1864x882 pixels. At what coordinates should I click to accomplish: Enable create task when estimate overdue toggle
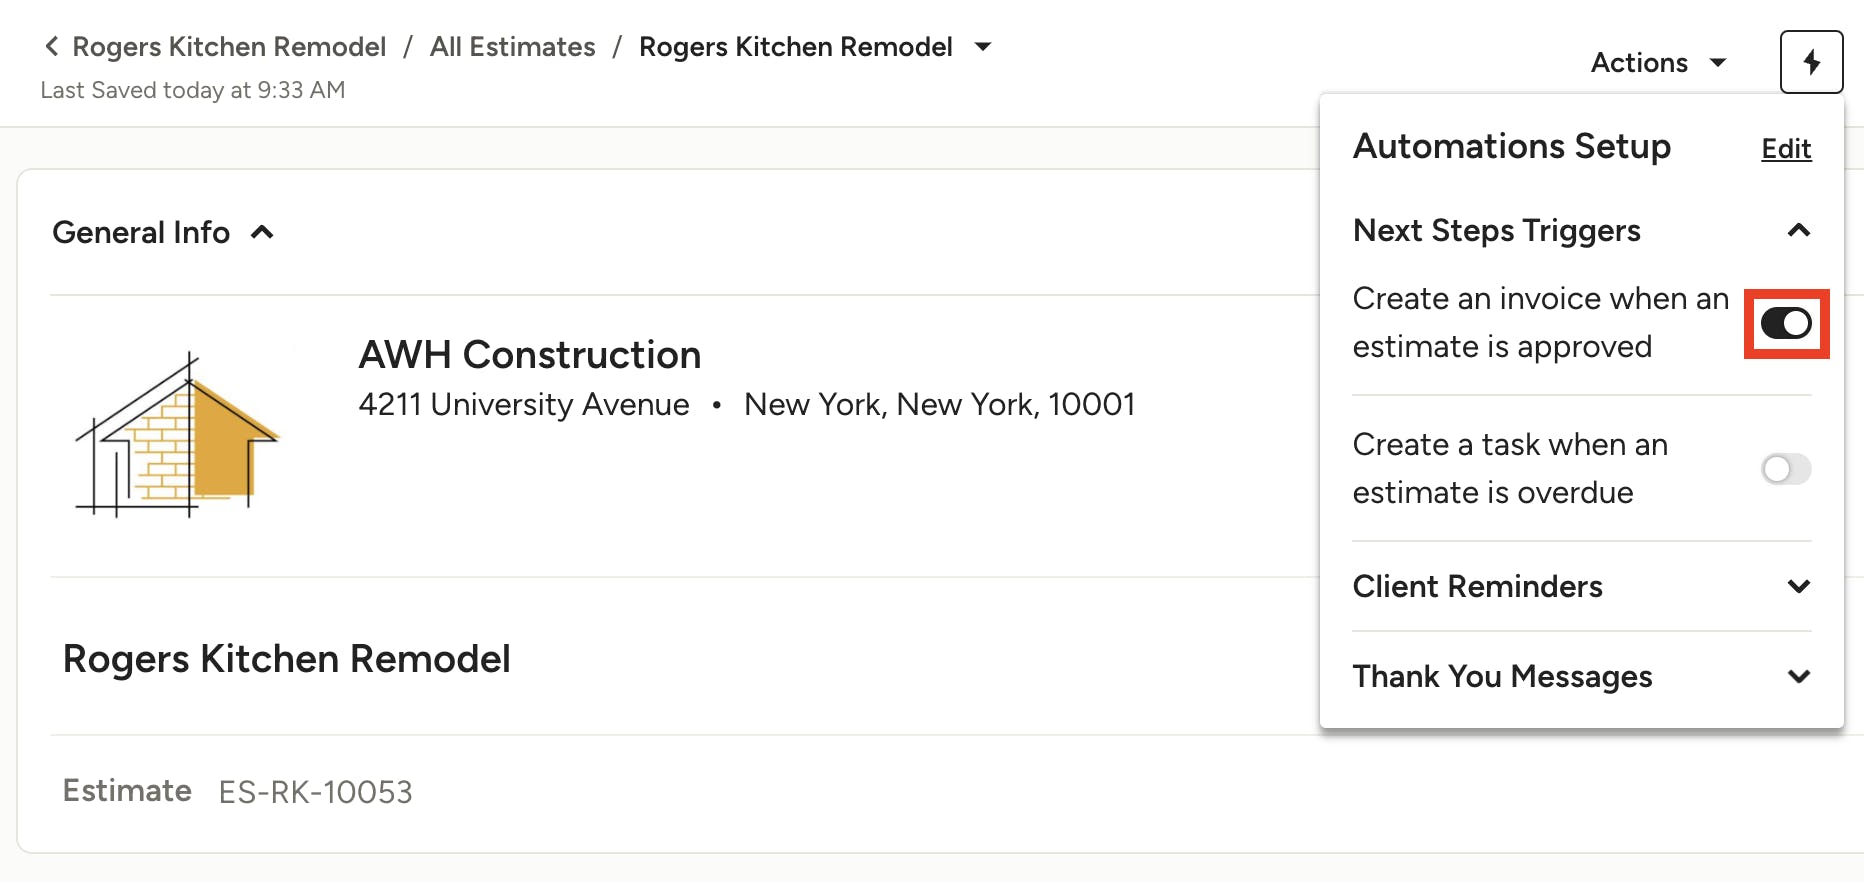1786,469
